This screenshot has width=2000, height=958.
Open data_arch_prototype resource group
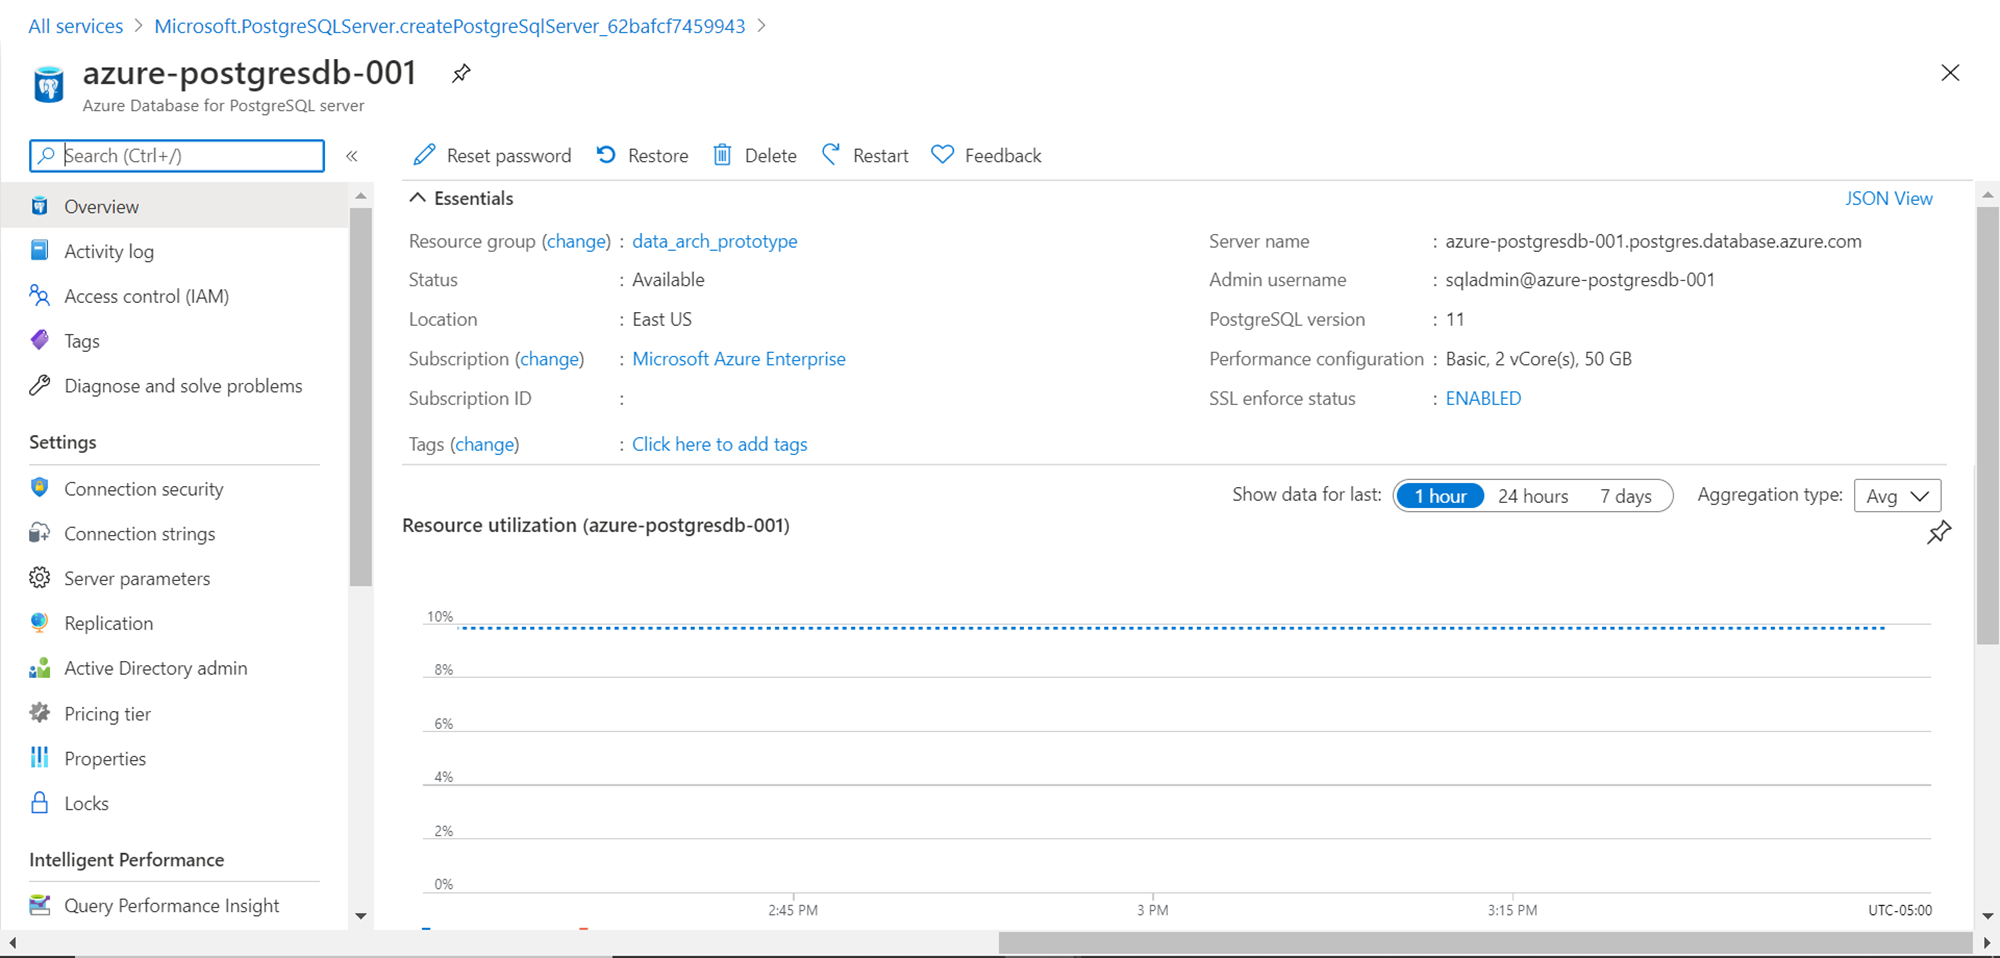tap(714, 241)
